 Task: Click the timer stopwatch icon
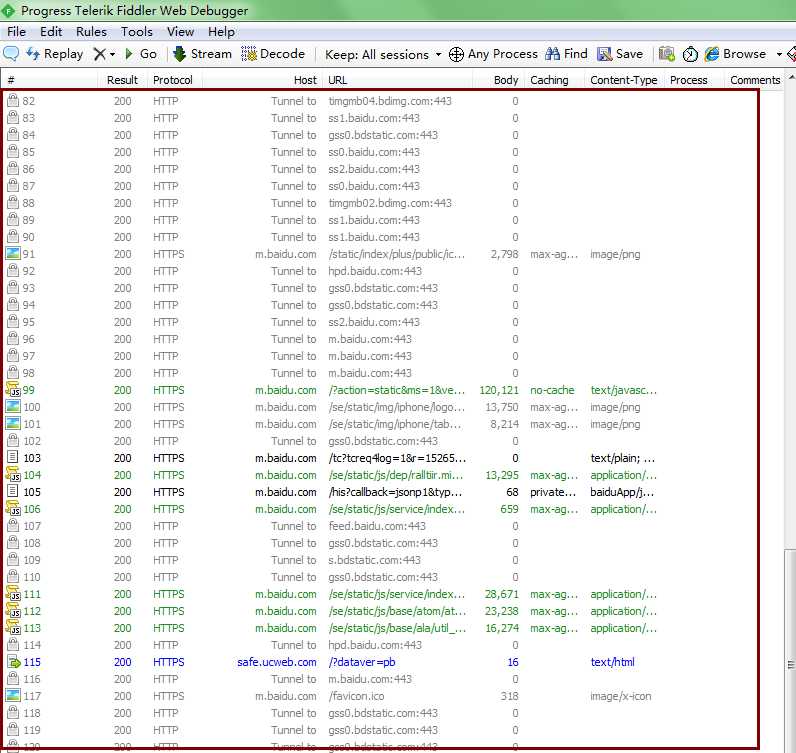pos(690,54)
